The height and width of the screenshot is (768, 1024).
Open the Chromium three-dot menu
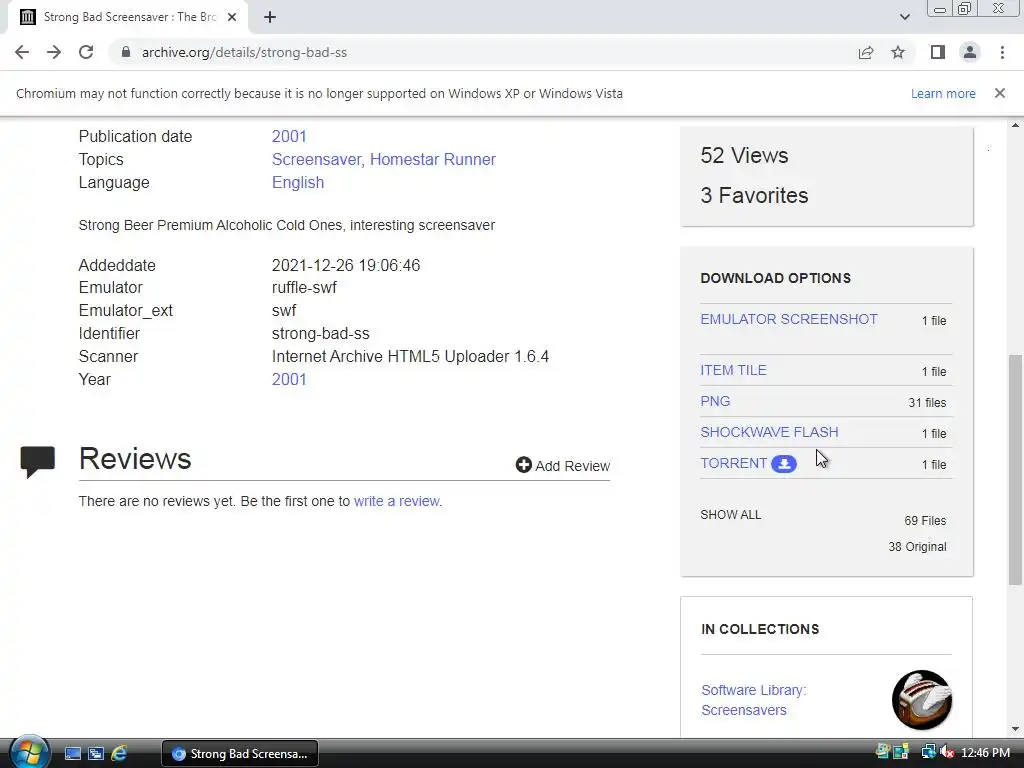(1002, 52)
